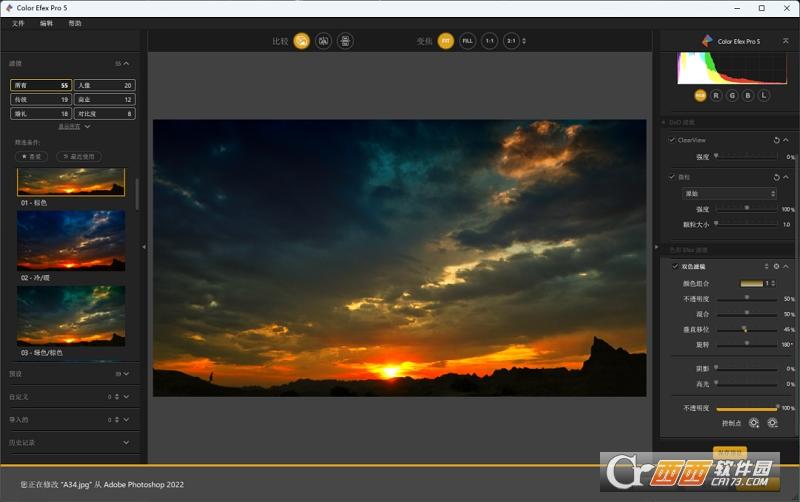The width and height of the screenshot is (800, 502).
Task: Pin the right panel with top-right icon
Action: pos(786,41)
